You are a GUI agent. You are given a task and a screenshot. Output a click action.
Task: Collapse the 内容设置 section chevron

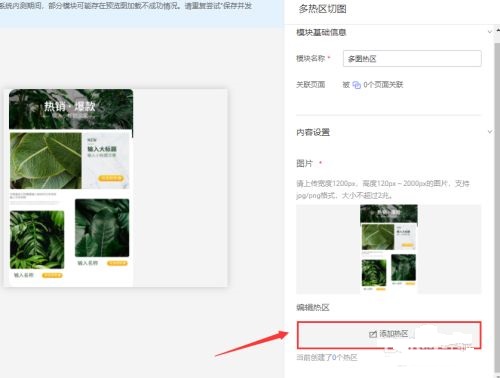coord(490,132)
